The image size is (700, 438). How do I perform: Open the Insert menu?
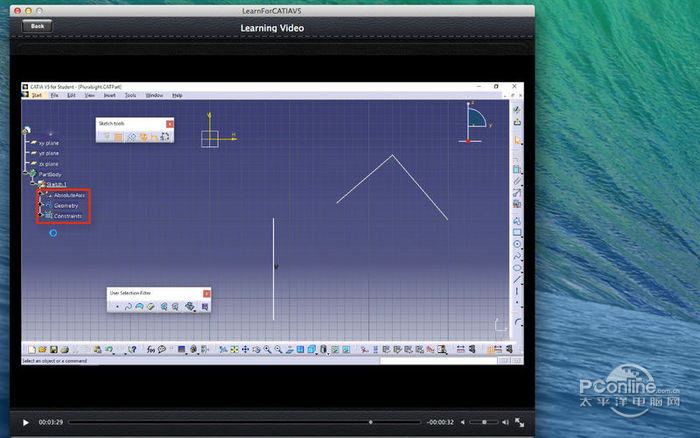[109, 95]
